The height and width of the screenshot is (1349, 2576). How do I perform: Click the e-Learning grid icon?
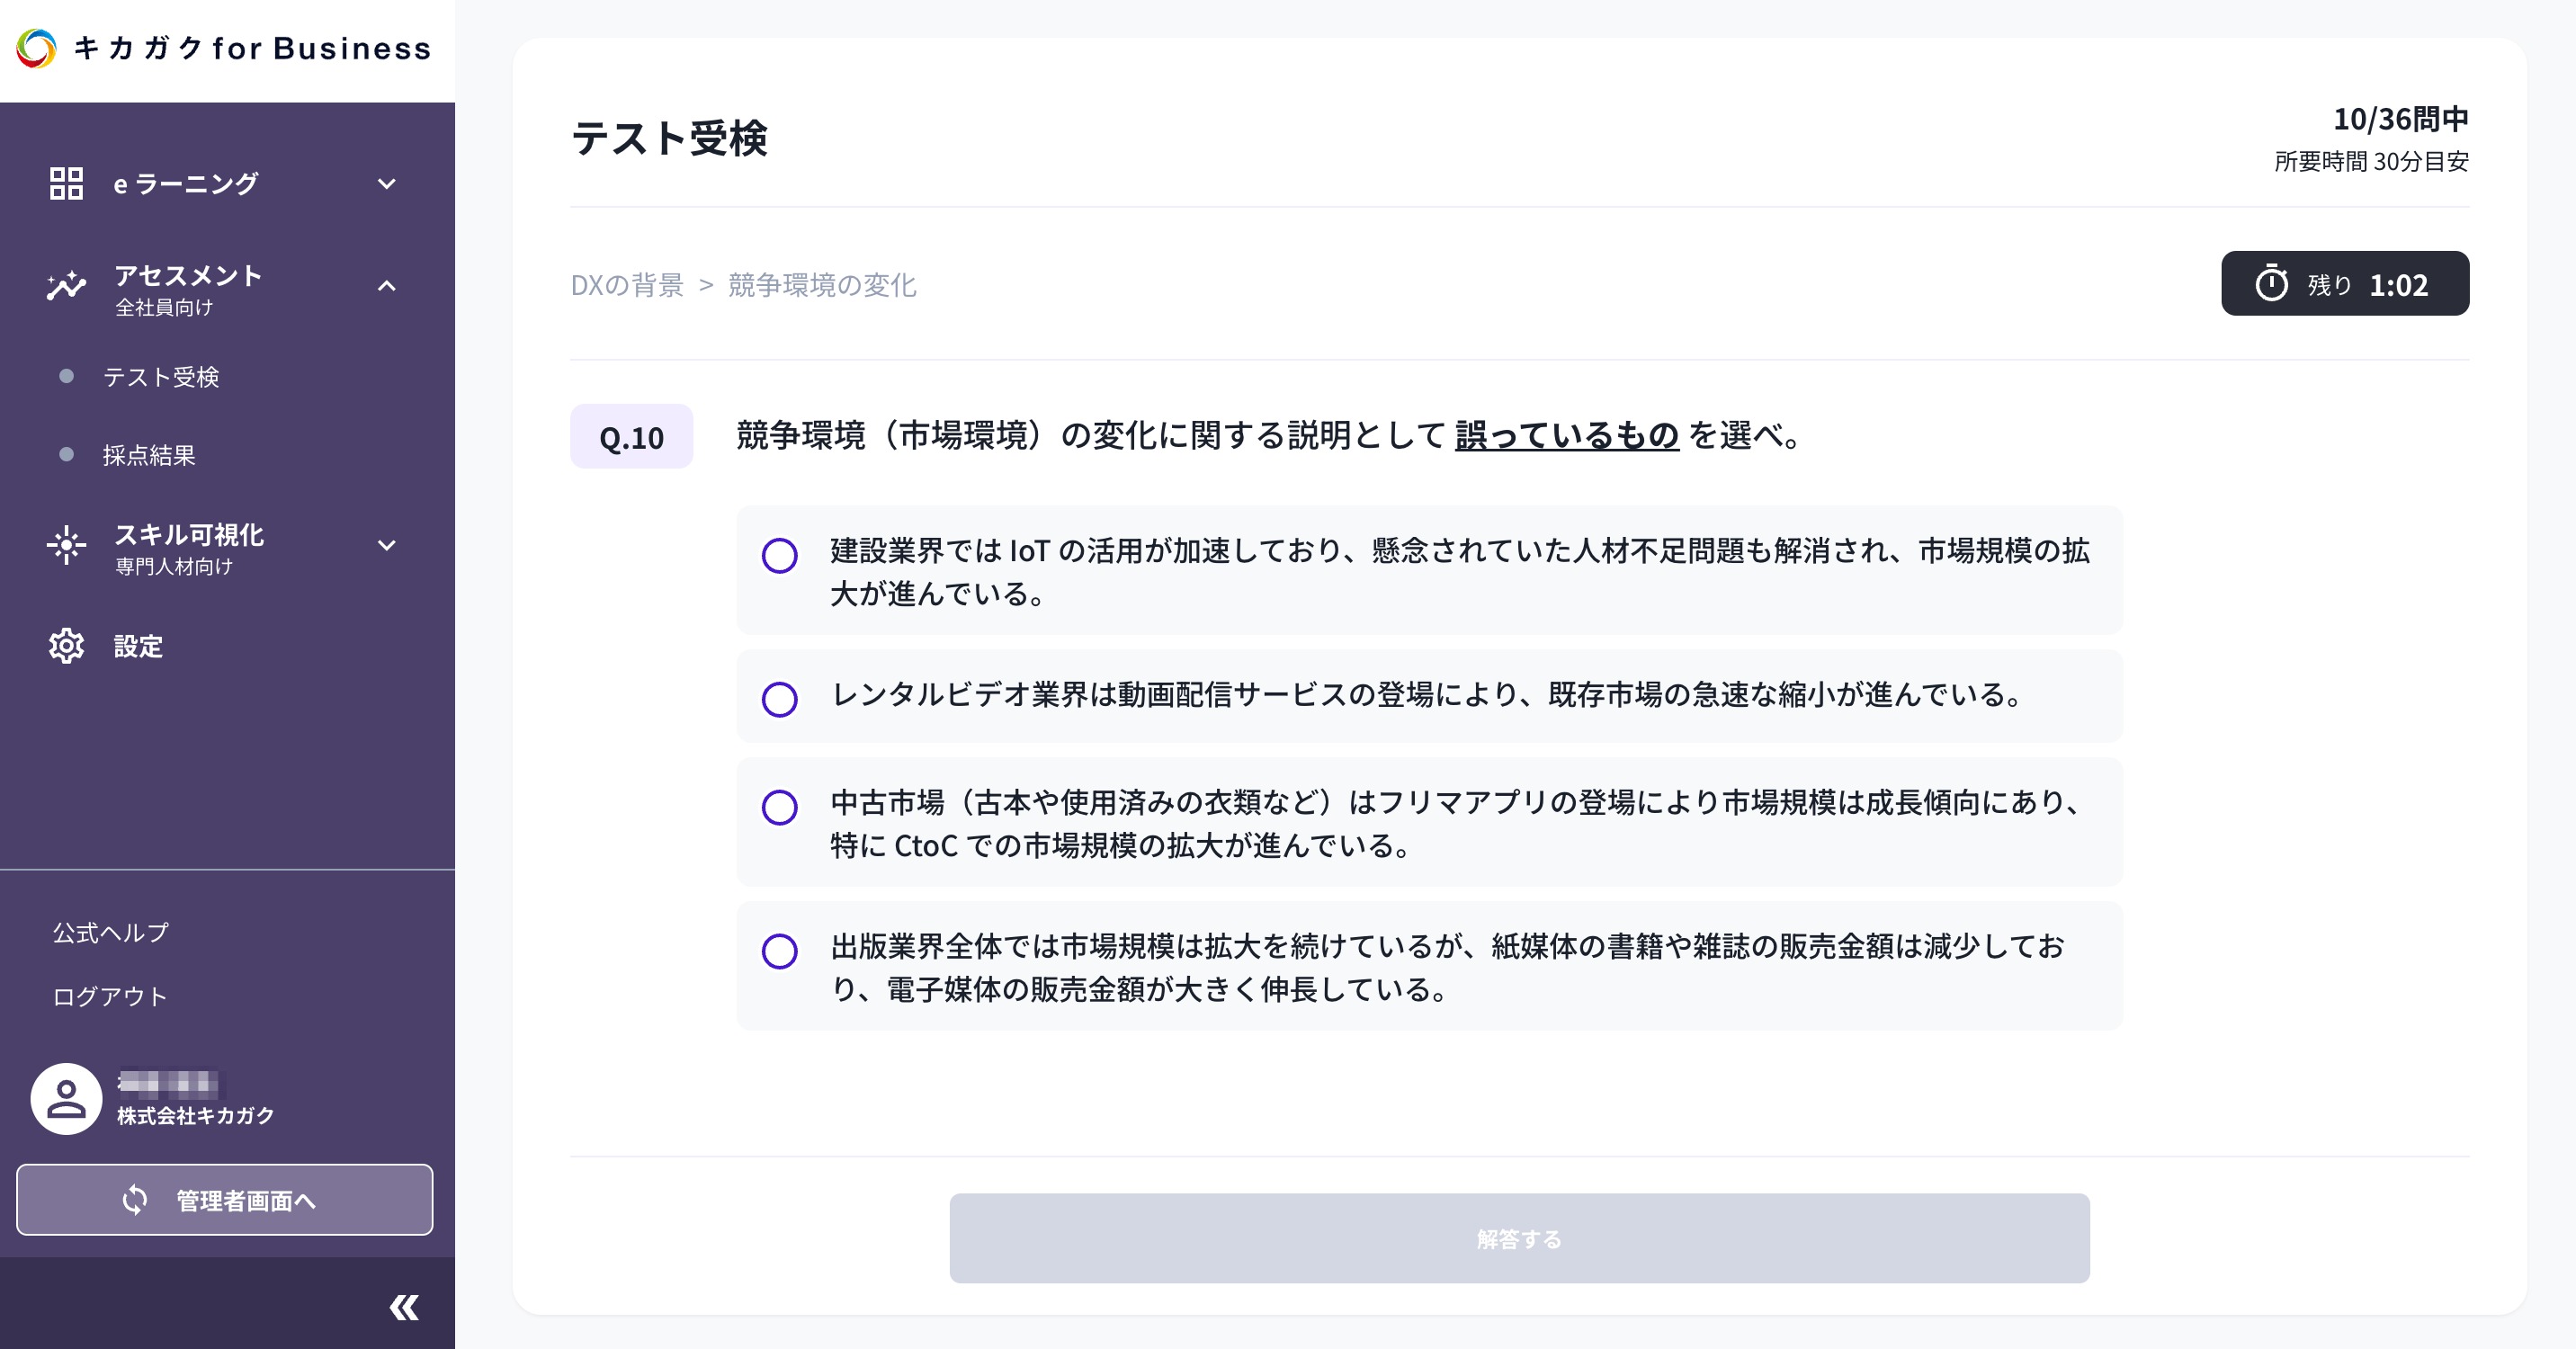tap(66, 183)
